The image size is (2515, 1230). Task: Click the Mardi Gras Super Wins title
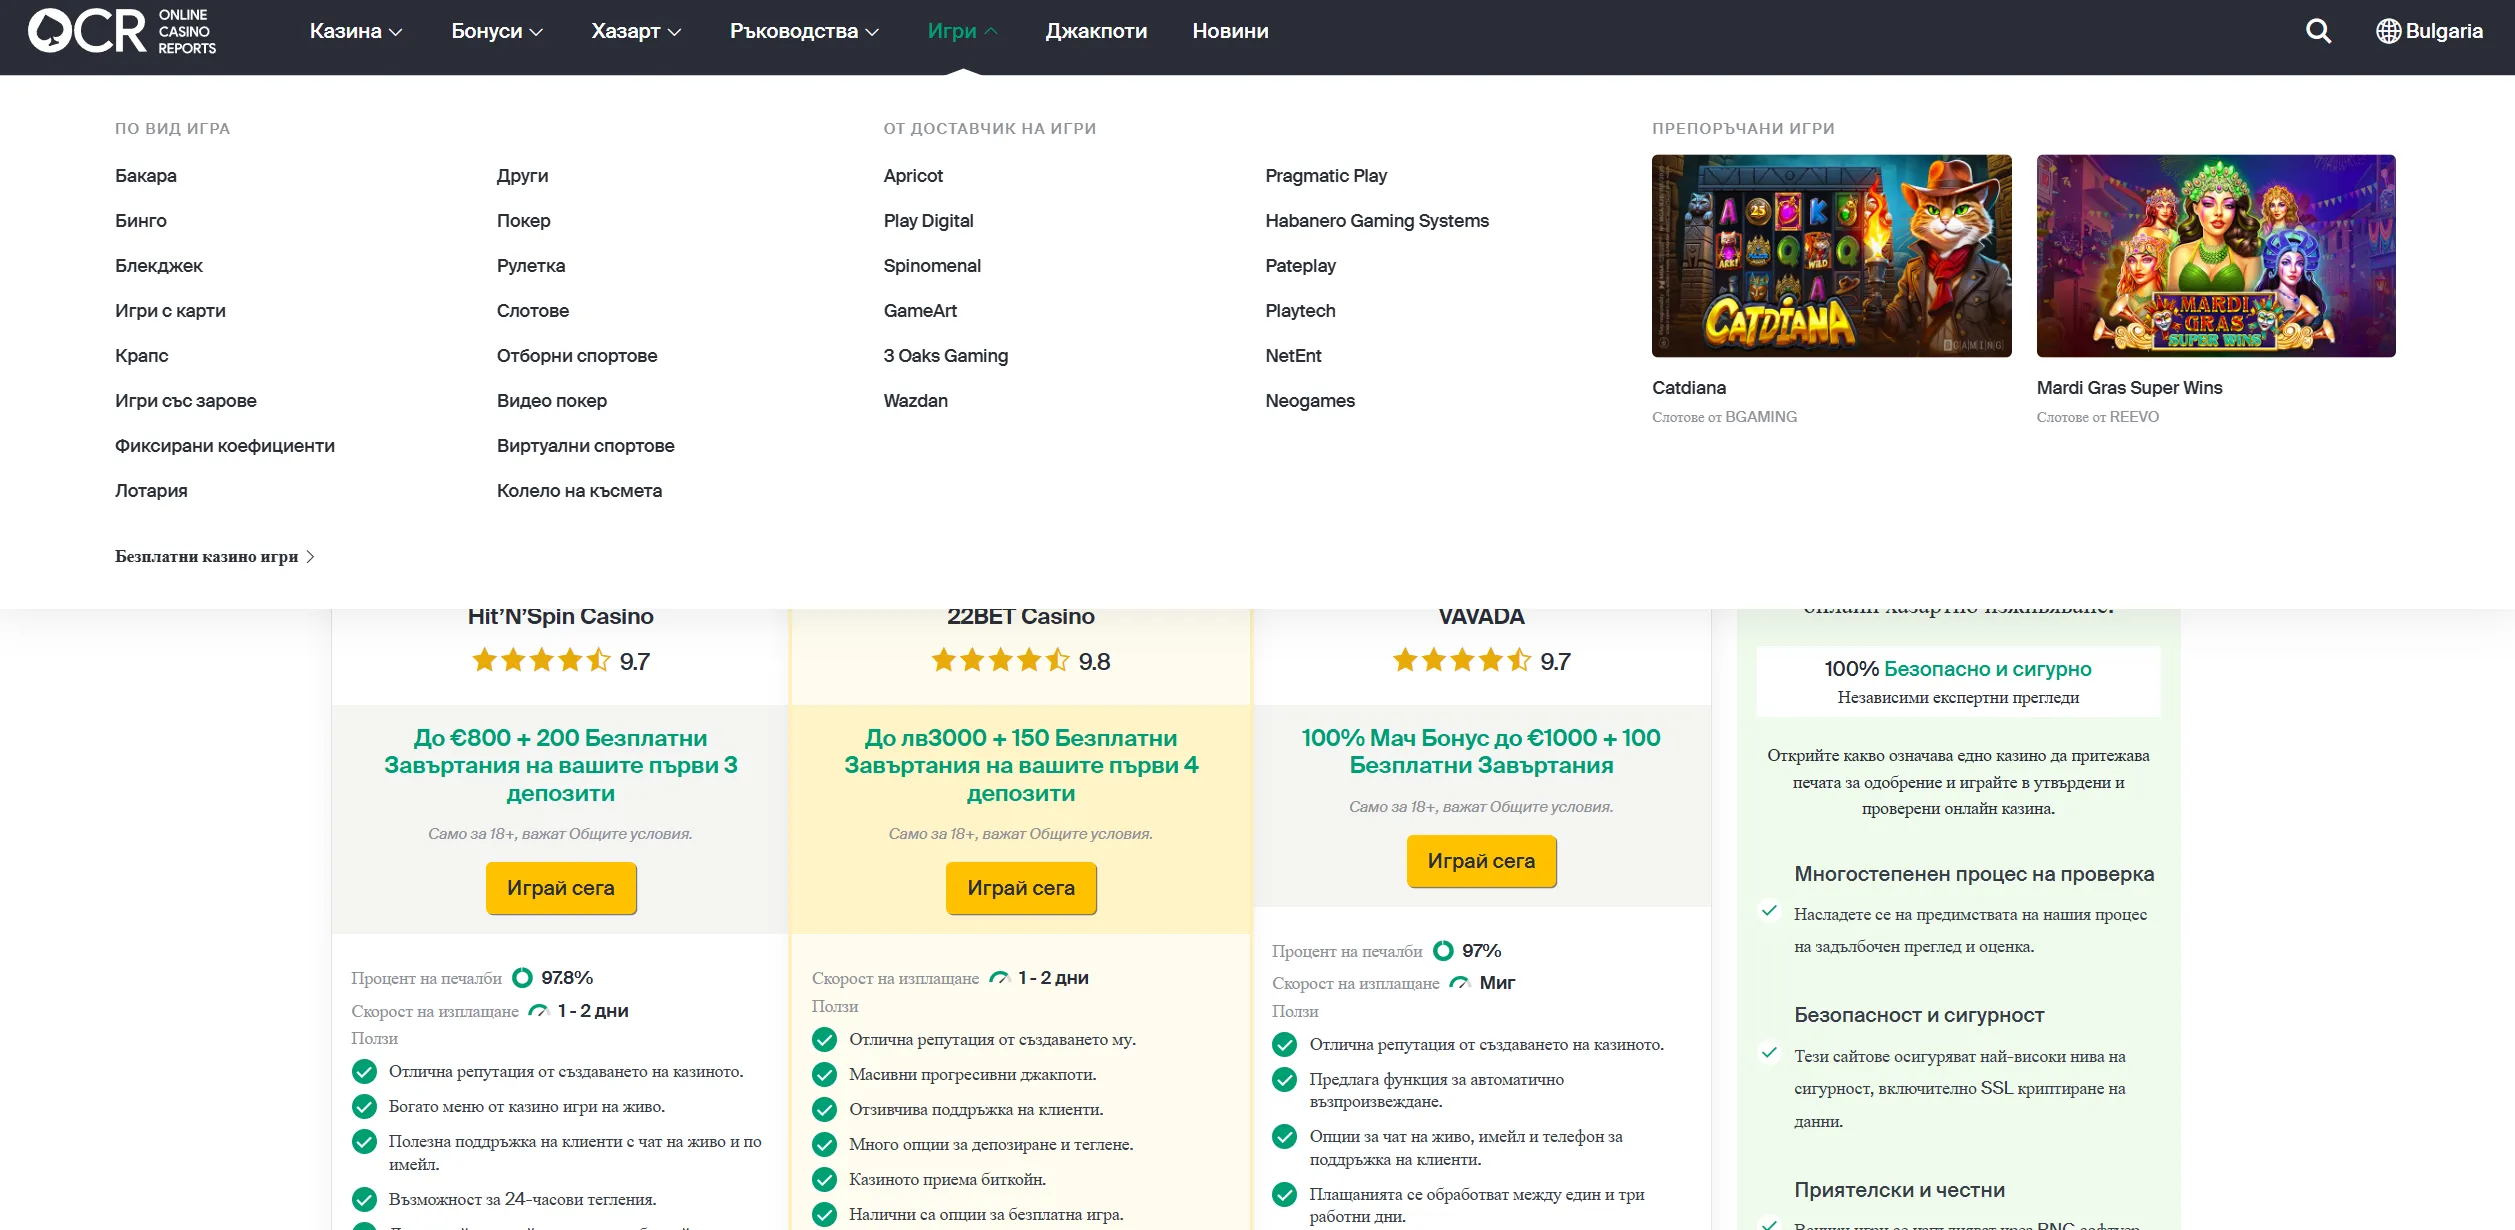2129,388
